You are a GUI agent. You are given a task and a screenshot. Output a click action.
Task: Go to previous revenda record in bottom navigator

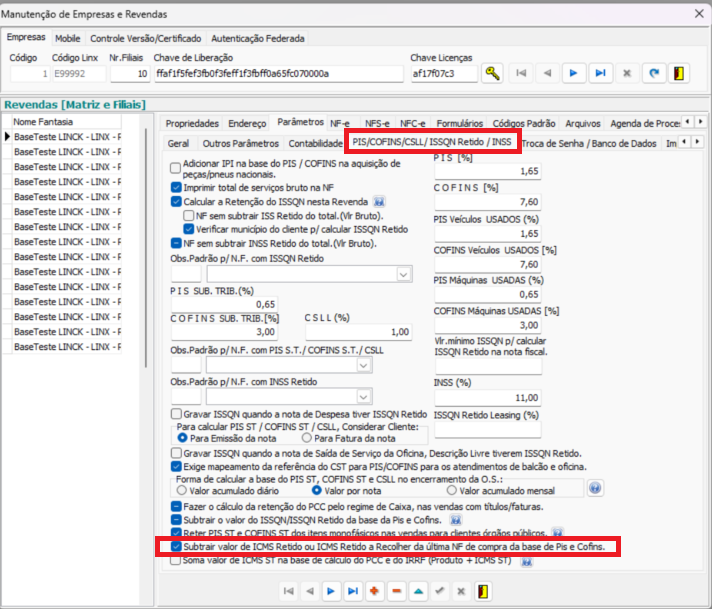pyautogui.click(x=310, y=591)
